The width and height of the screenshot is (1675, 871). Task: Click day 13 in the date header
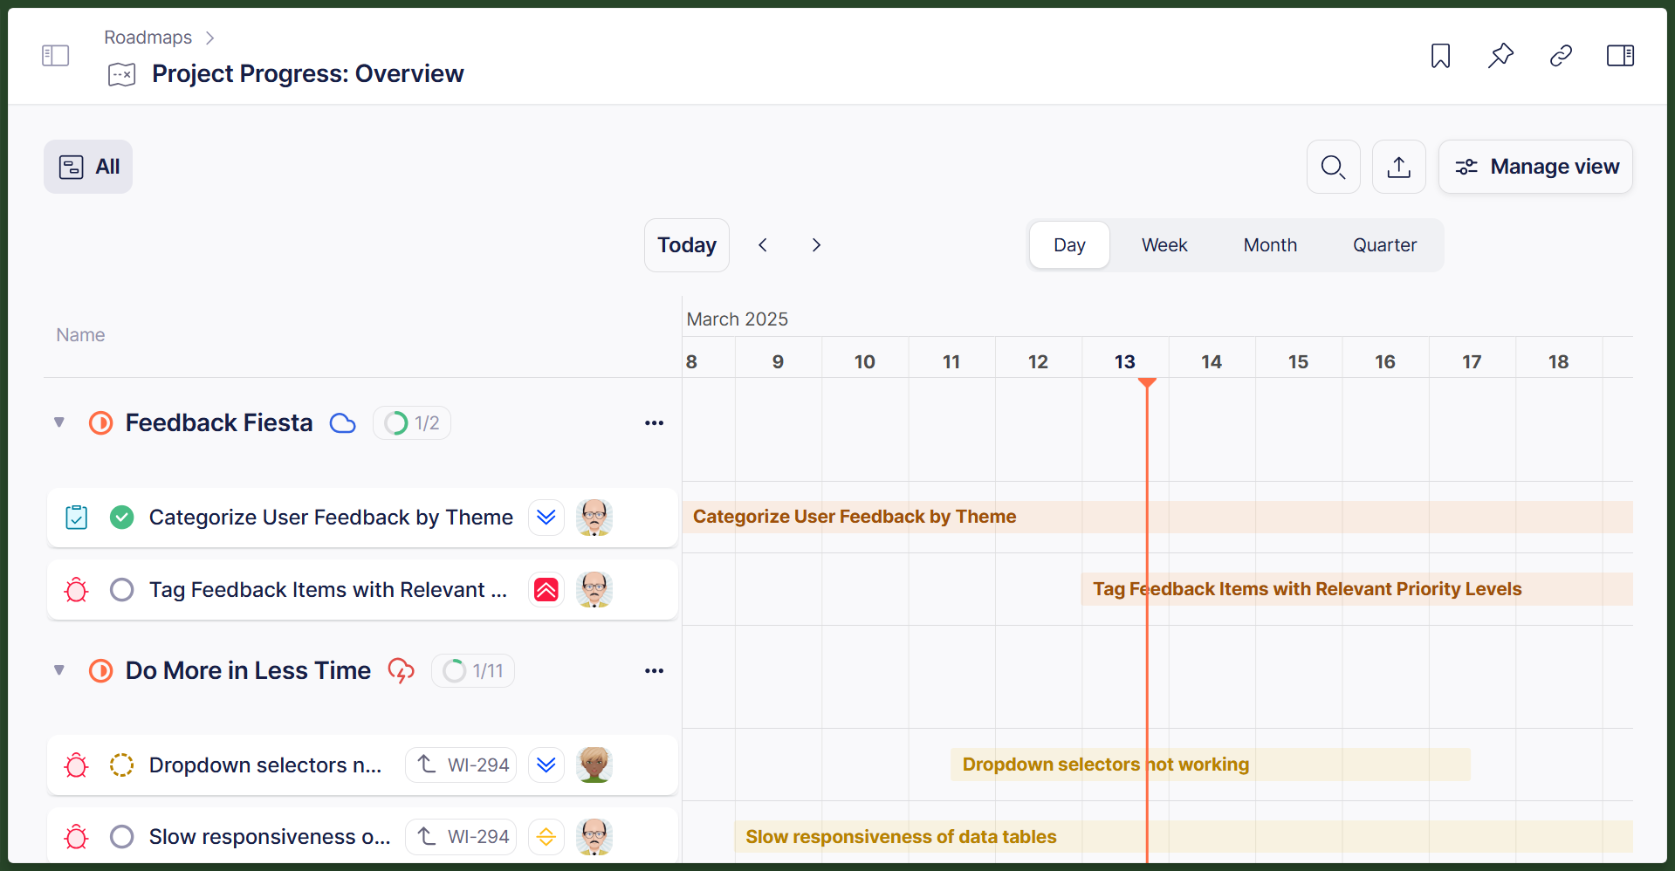coord(1125,362)
